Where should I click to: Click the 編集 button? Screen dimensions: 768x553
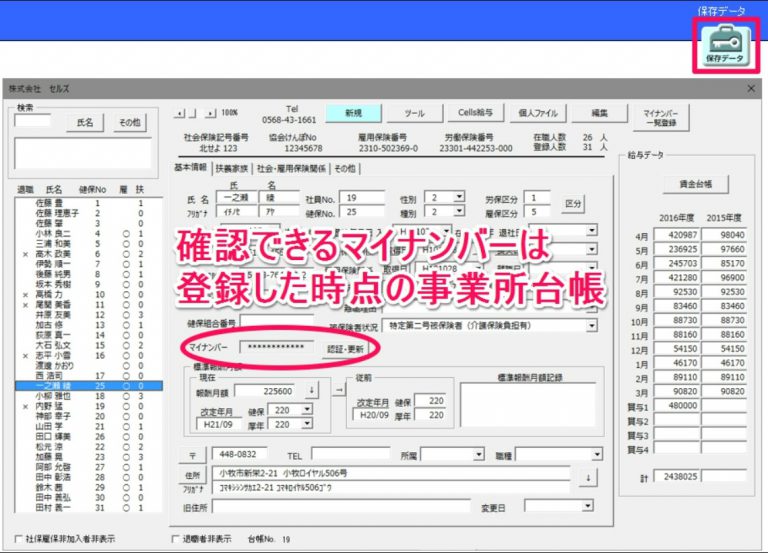pyautogui.click(x=600, y=113)
